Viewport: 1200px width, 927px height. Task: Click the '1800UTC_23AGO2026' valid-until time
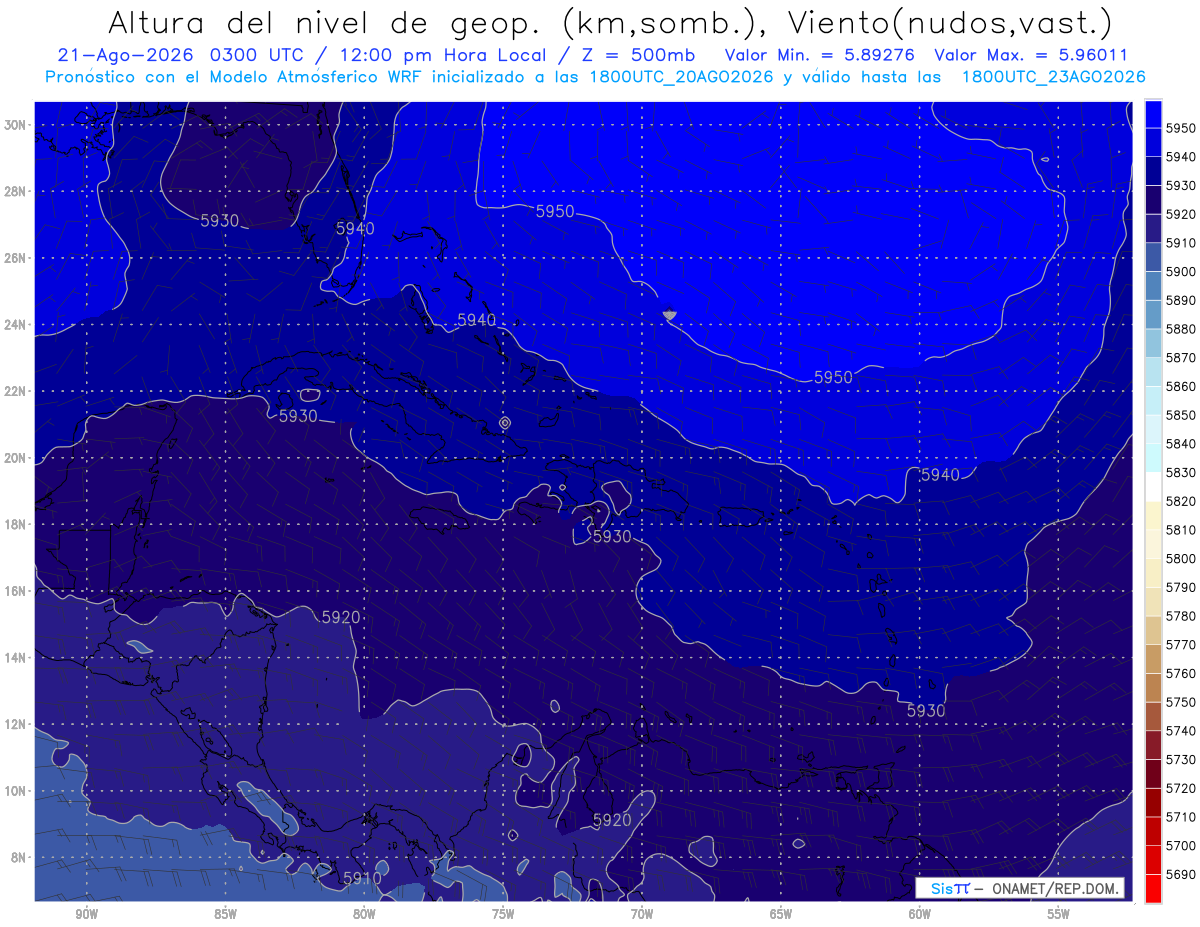pos(1053,77)
